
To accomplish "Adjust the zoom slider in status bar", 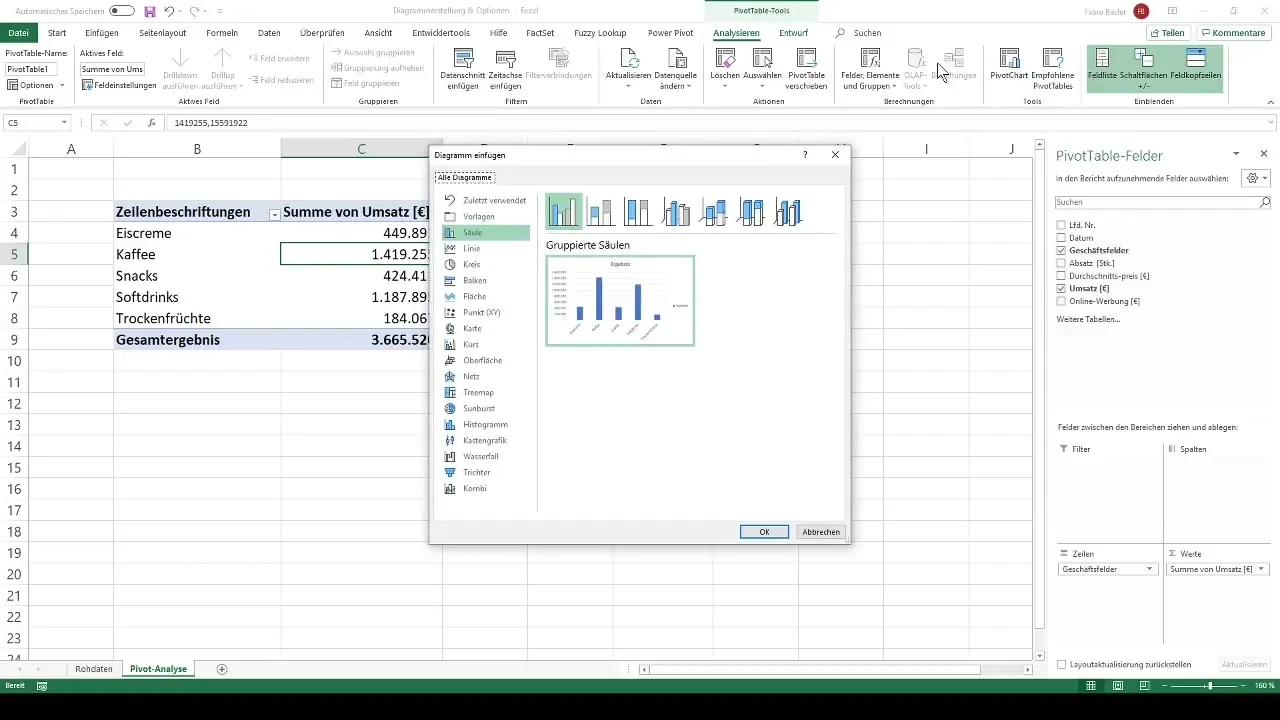I will (x=1209, y=686).
